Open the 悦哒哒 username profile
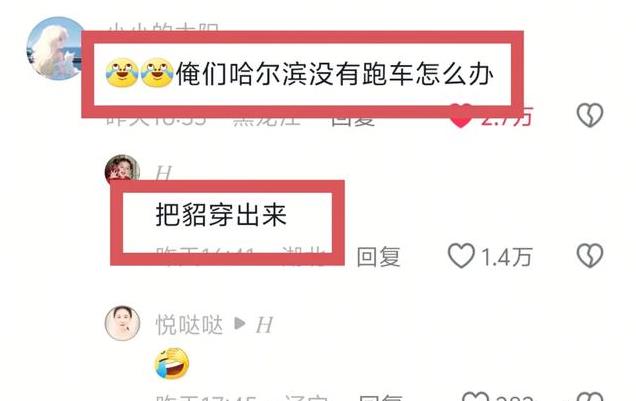Image resolution: width=636 pixels, height=401 pixels. (x=189, y=325)
